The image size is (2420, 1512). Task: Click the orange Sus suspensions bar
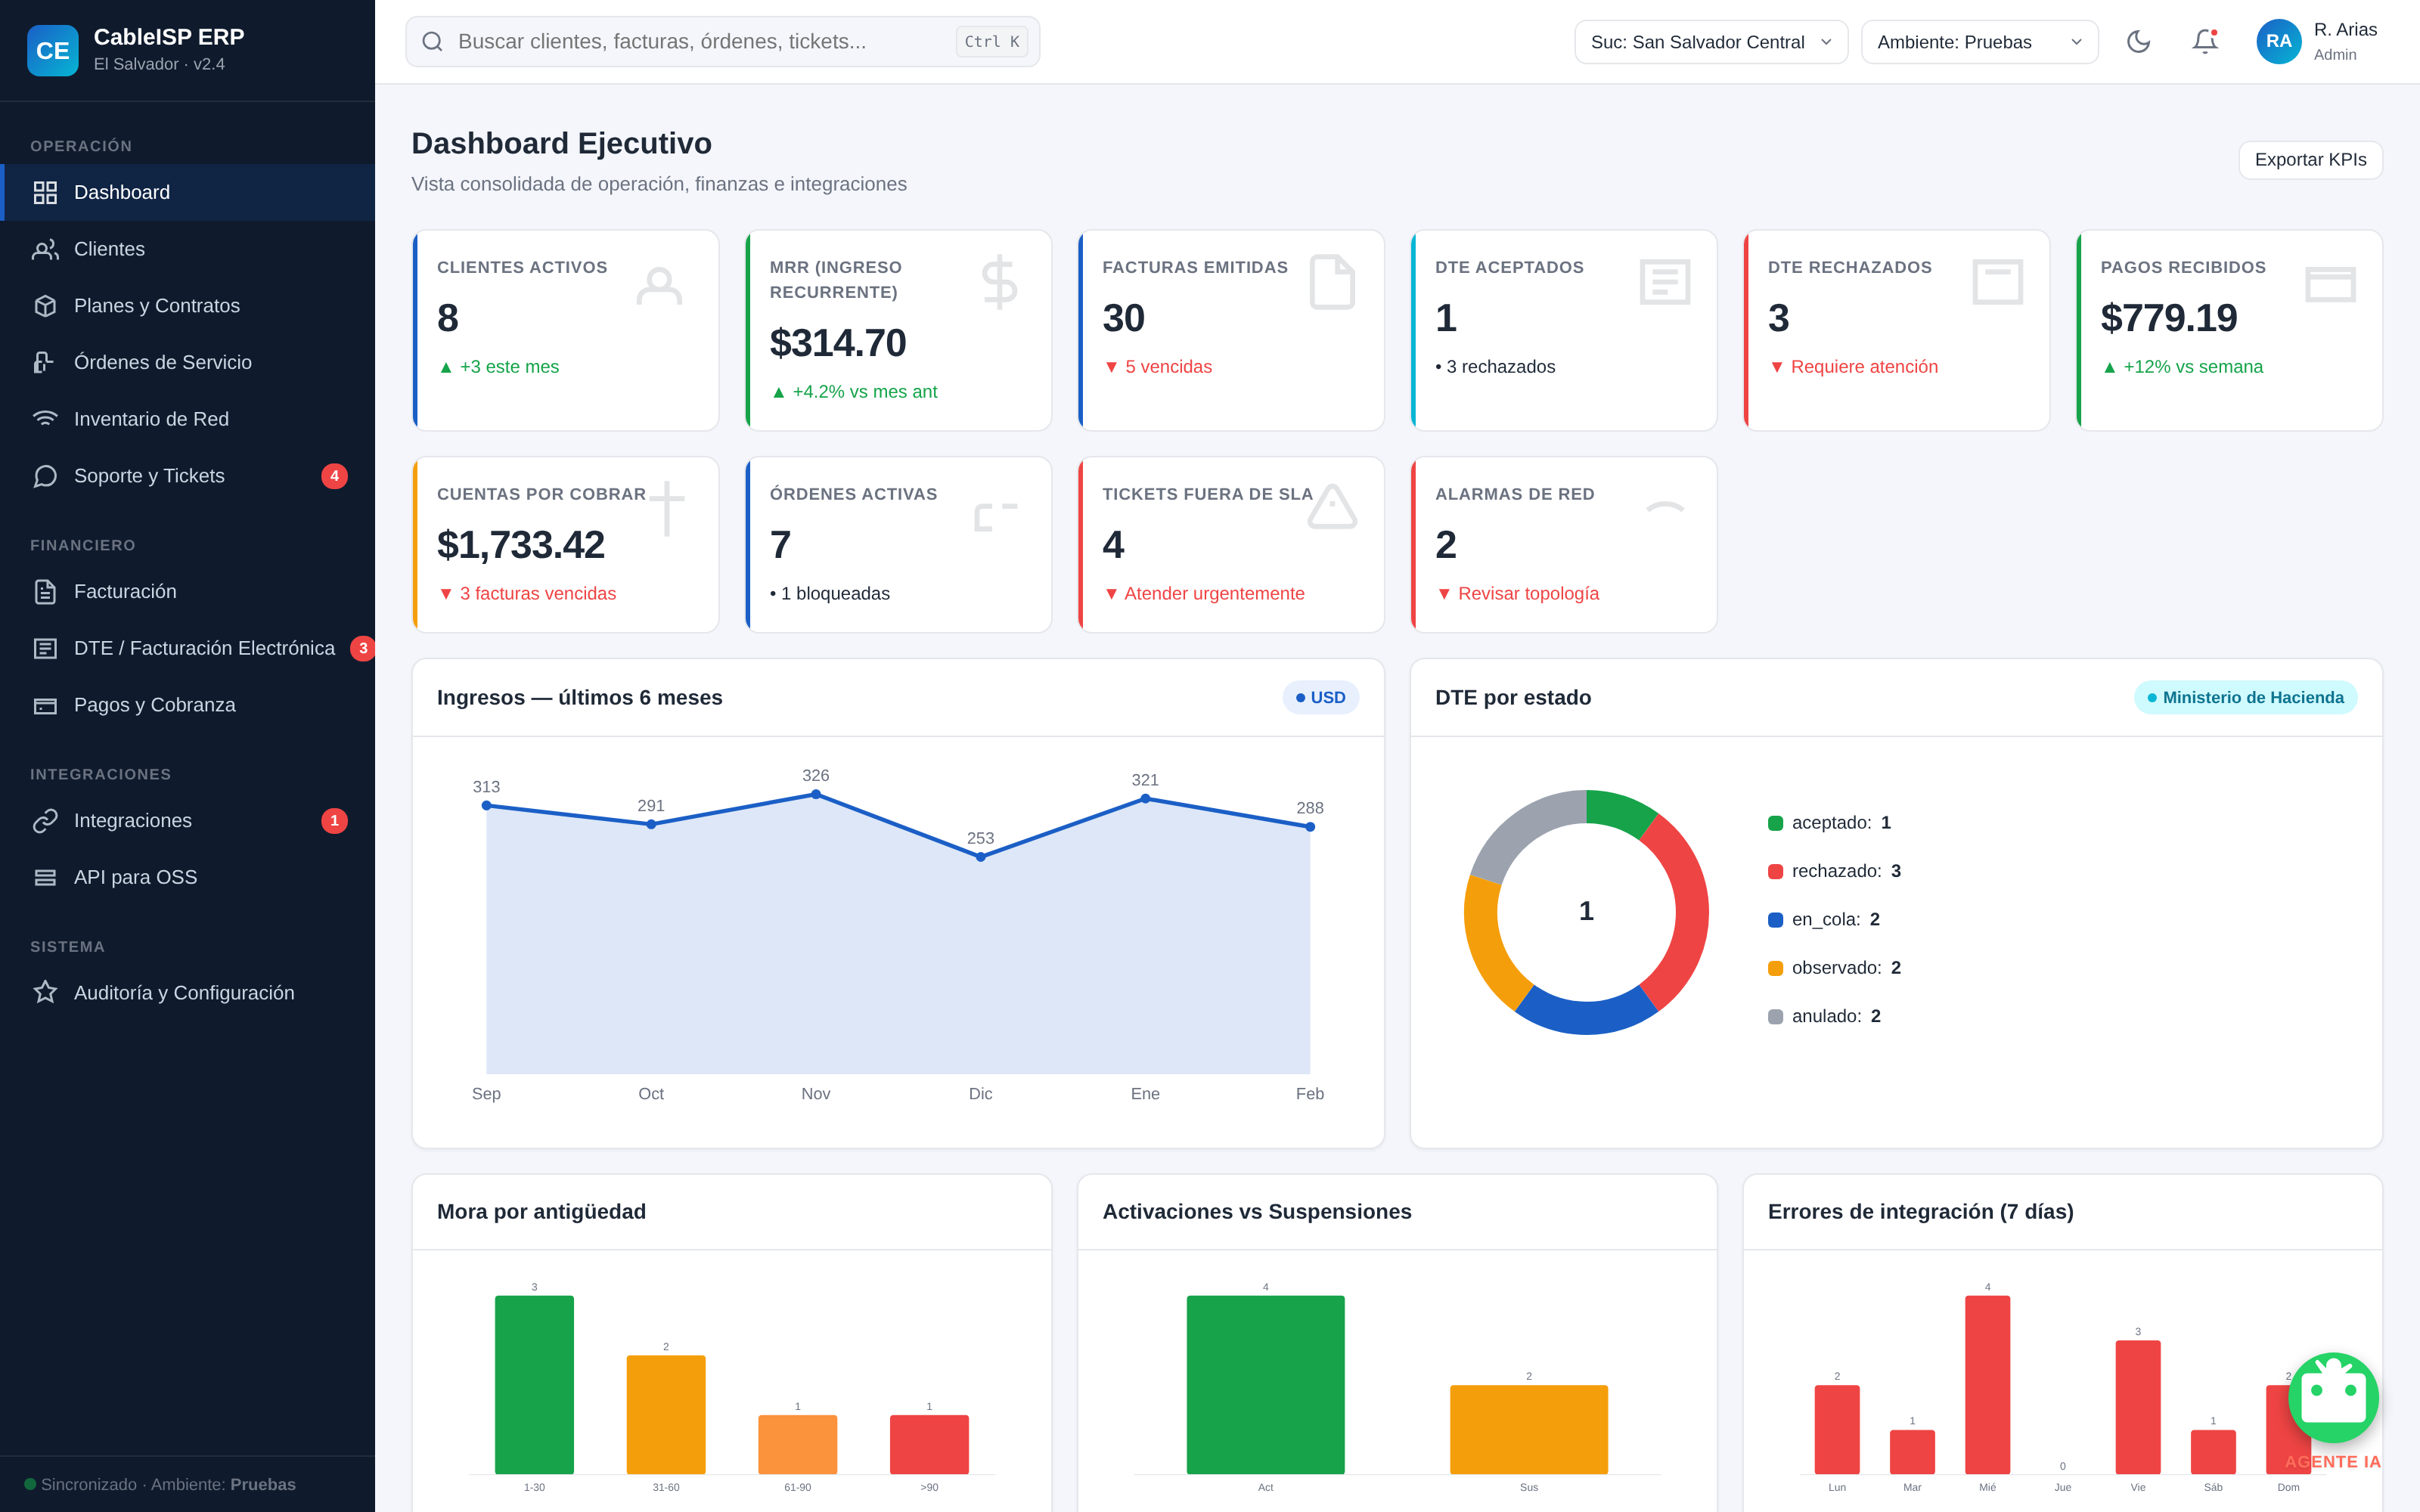click(1528, 1430)
